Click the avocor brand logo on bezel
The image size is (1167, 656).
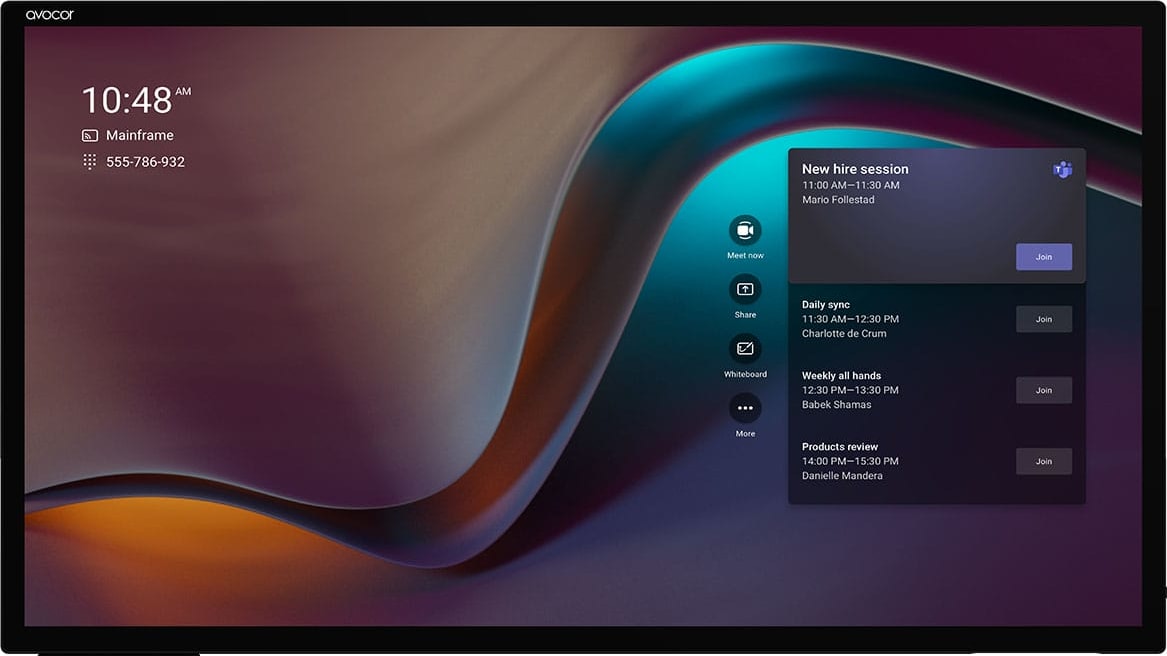pyautogui.click(x=50, y=14)
